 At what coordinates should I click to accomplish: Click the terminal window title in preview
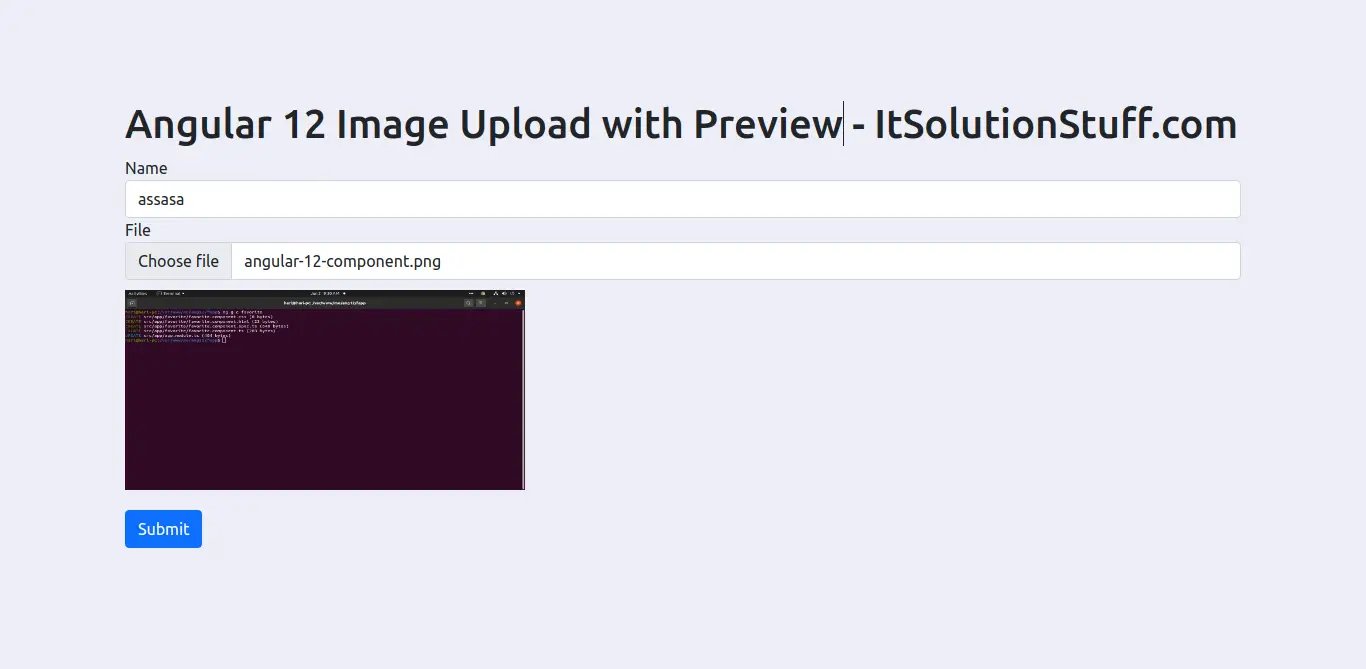[x=325, y=303]
